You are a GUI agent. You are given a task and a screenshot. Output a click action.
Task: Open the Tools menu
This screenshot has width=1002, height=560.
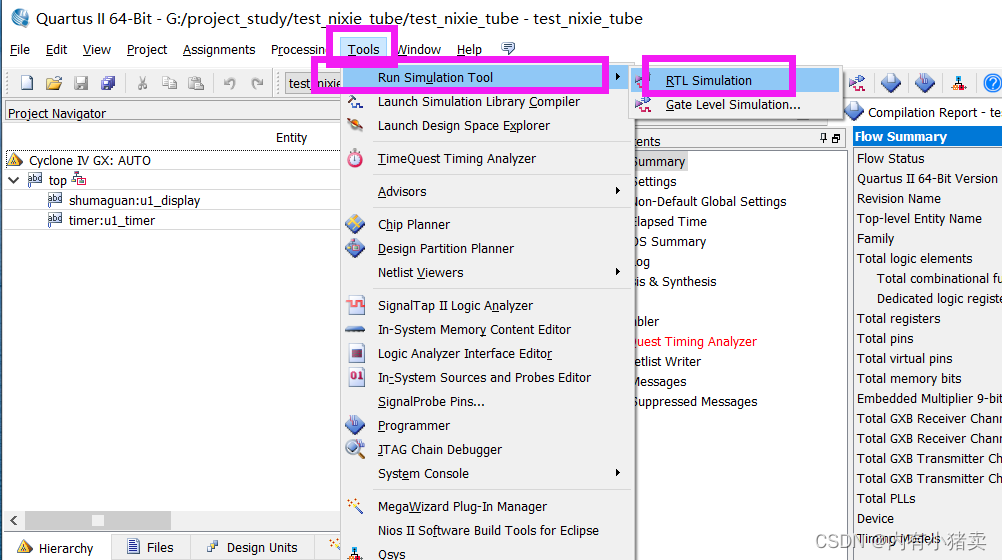click(363, 49)
